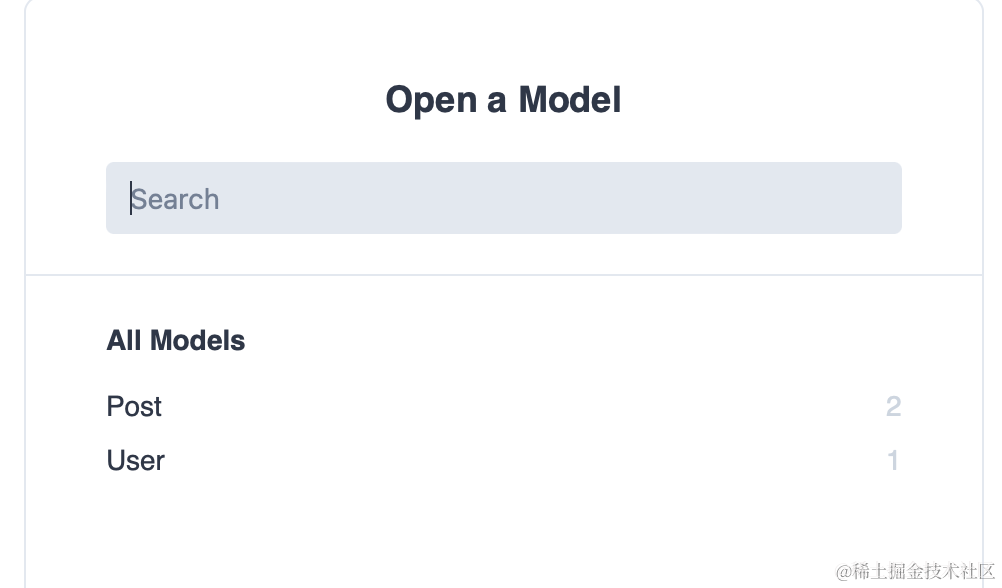Click the watermark text at bottom right

click(x=914, y=571)
